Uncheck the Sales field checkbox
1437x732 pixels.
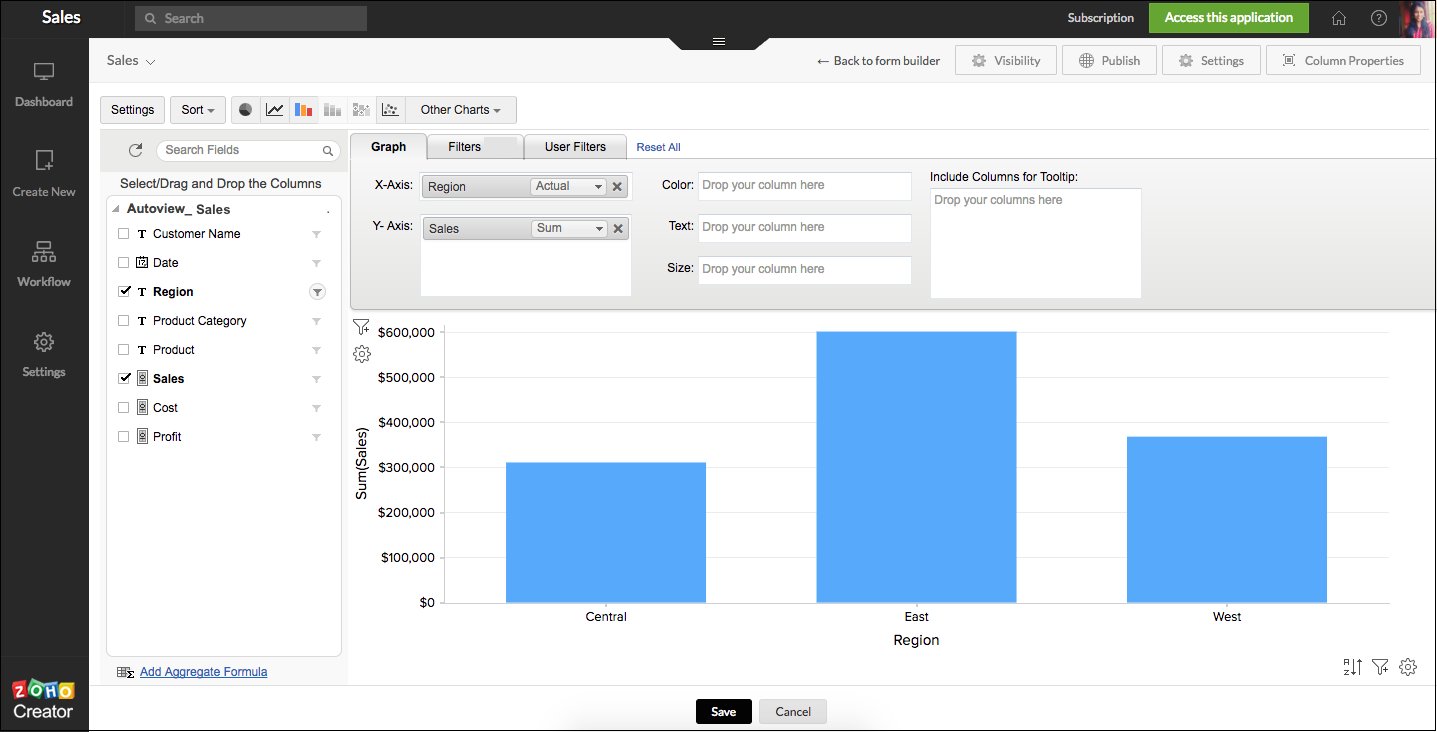coord(124,379)
